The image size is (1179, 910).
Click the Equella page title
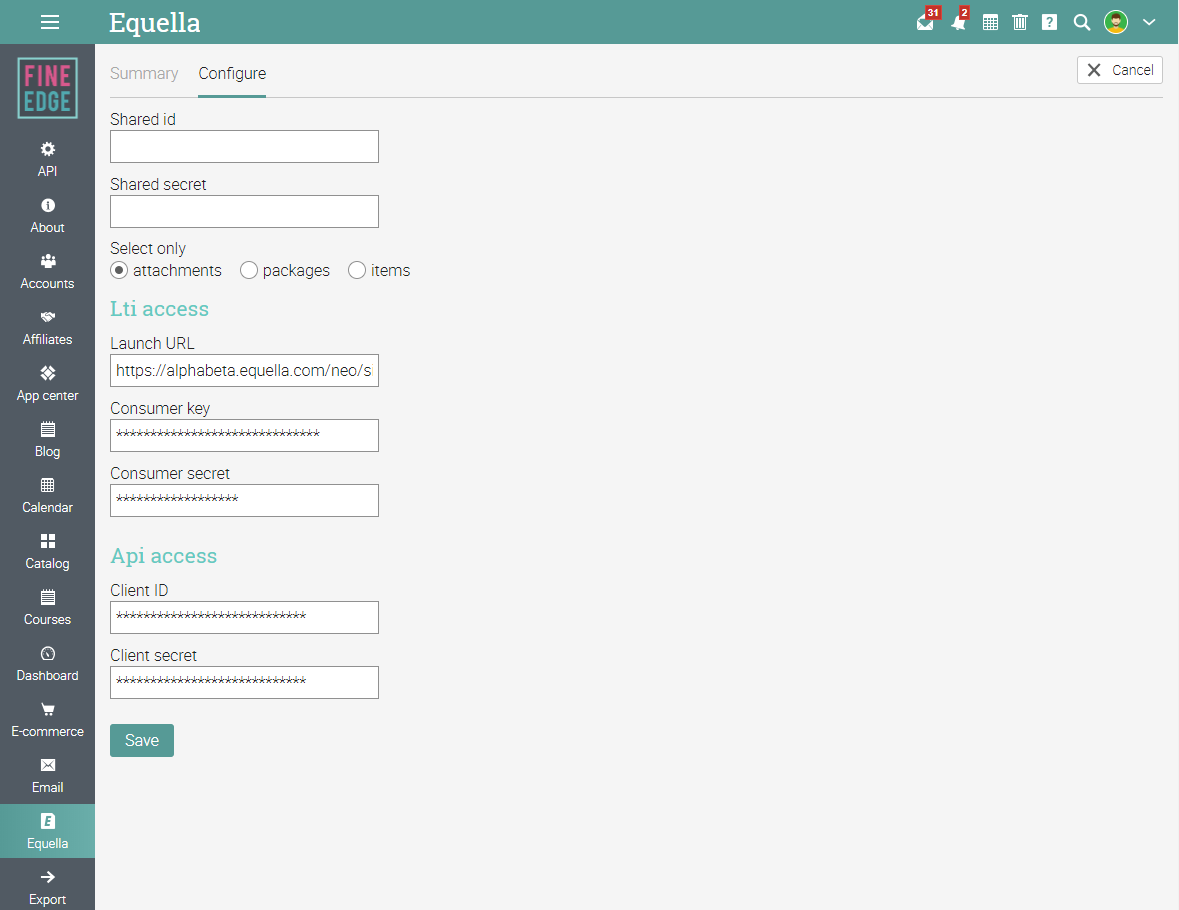(155, 23)
